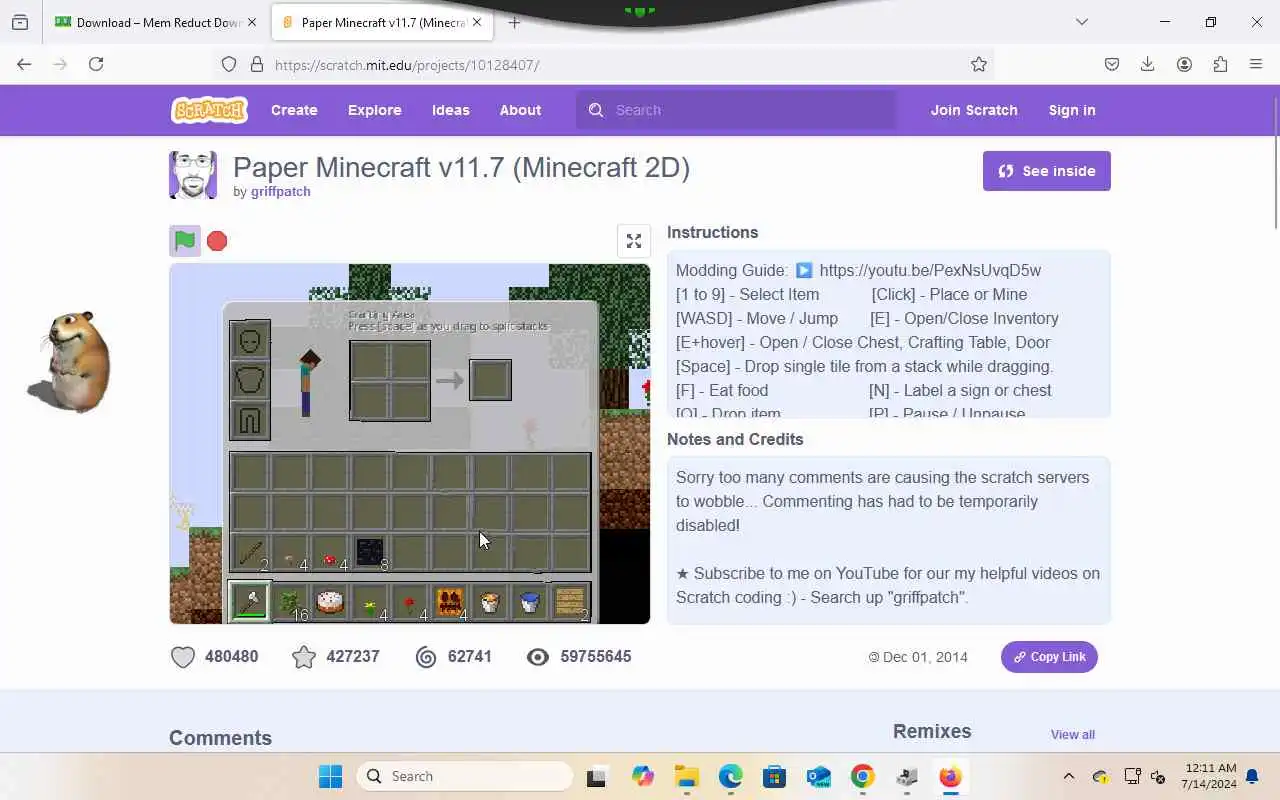Stop the project with the red stop sign

pos(217,241)
